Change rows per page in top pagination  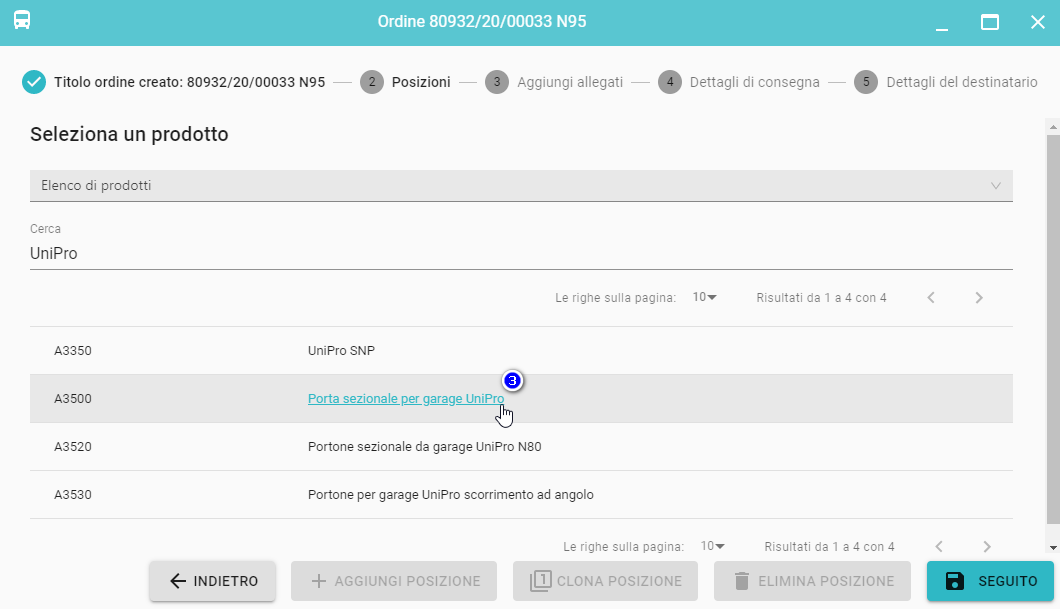click(x=705, y=297)
